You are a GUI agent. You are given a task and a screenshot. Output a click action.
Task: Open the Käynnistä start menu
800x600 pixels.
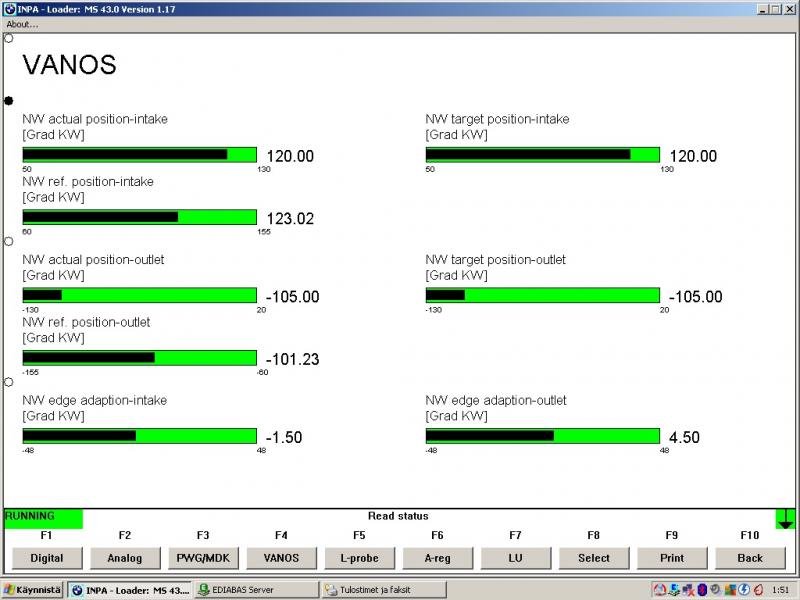click(x=32, y=590)
